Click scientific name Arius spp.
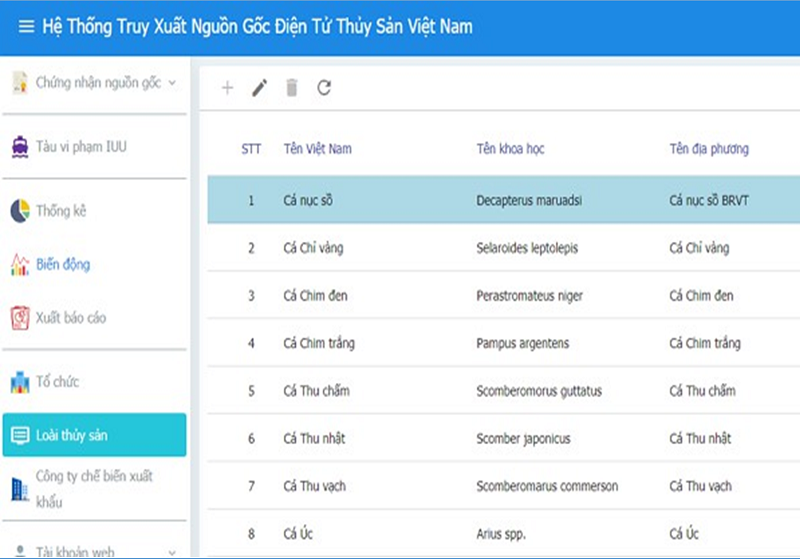Image resolution: width=800 pixels, height=559 pixels. 501,534
